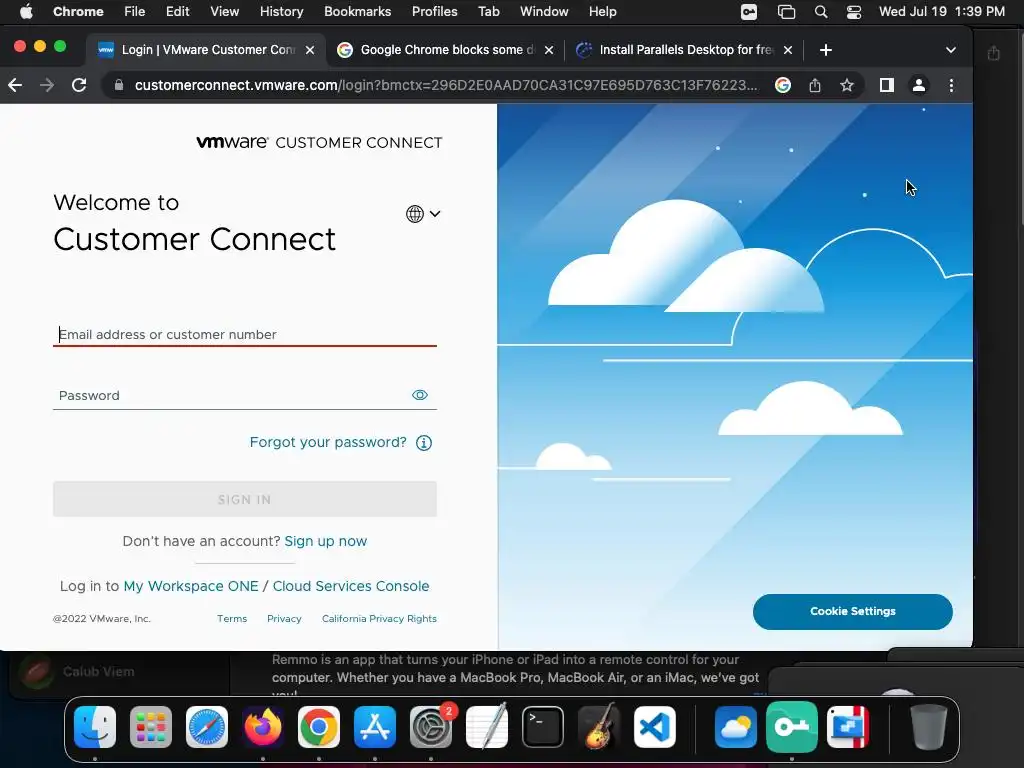Image resolution: width=1024 pixels, height=768 pixels.
Task: Click the Google icon in address bar
Action: coord(782,85)
